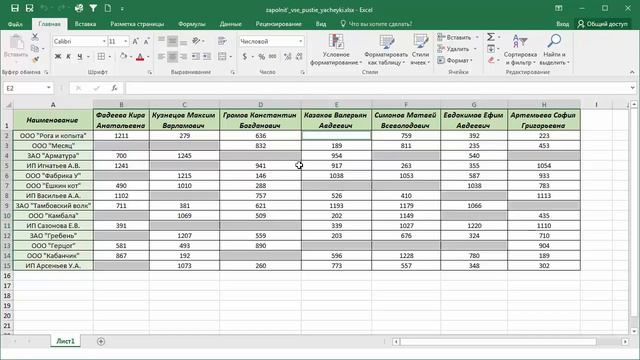Click the AutoSum sigma icon
640x360 pixels.
point(491,37)
